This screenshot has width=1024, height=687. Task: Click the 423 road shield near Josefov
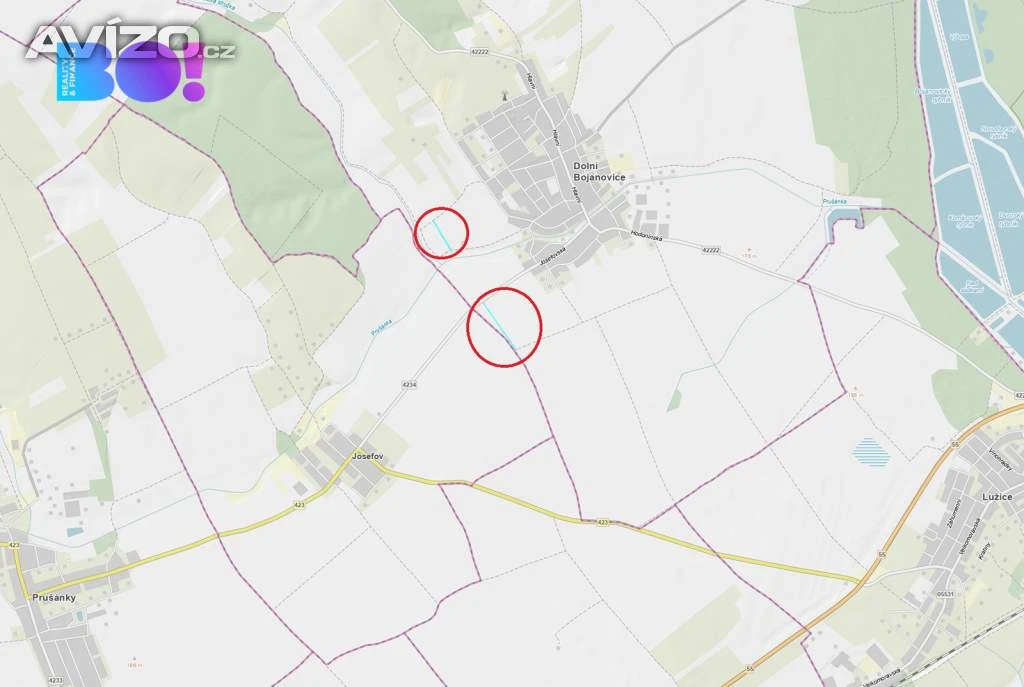click(x=299, y=505)
